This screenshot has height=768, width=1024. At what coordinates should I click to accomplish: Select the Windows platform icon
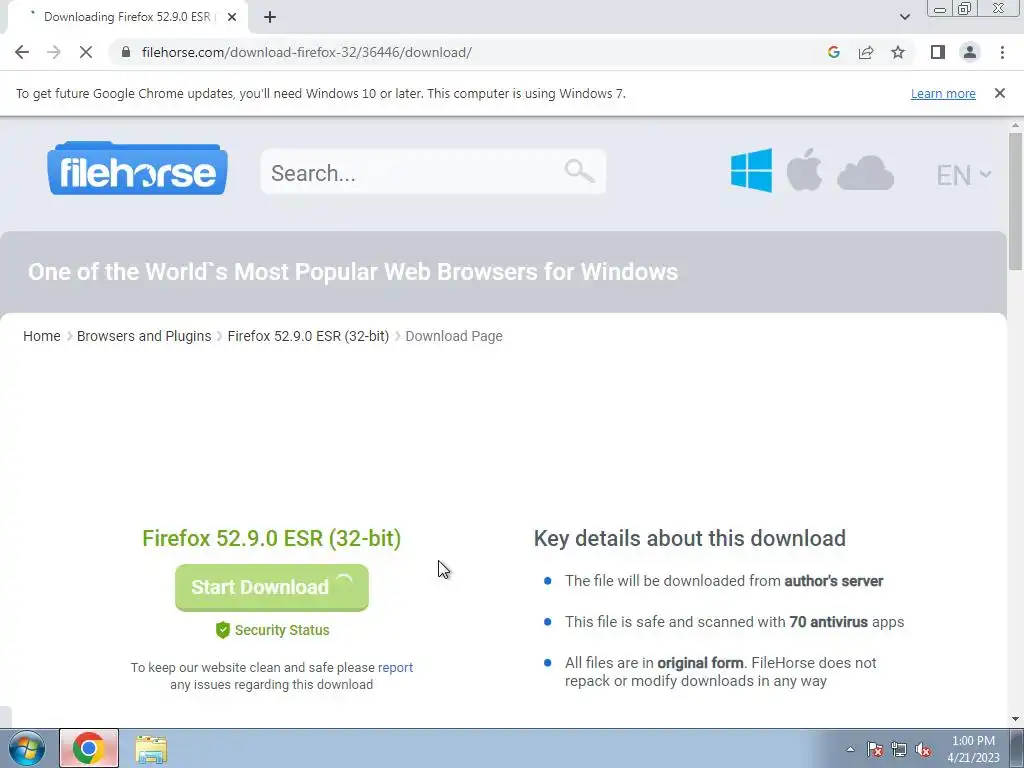pos(751,170)
